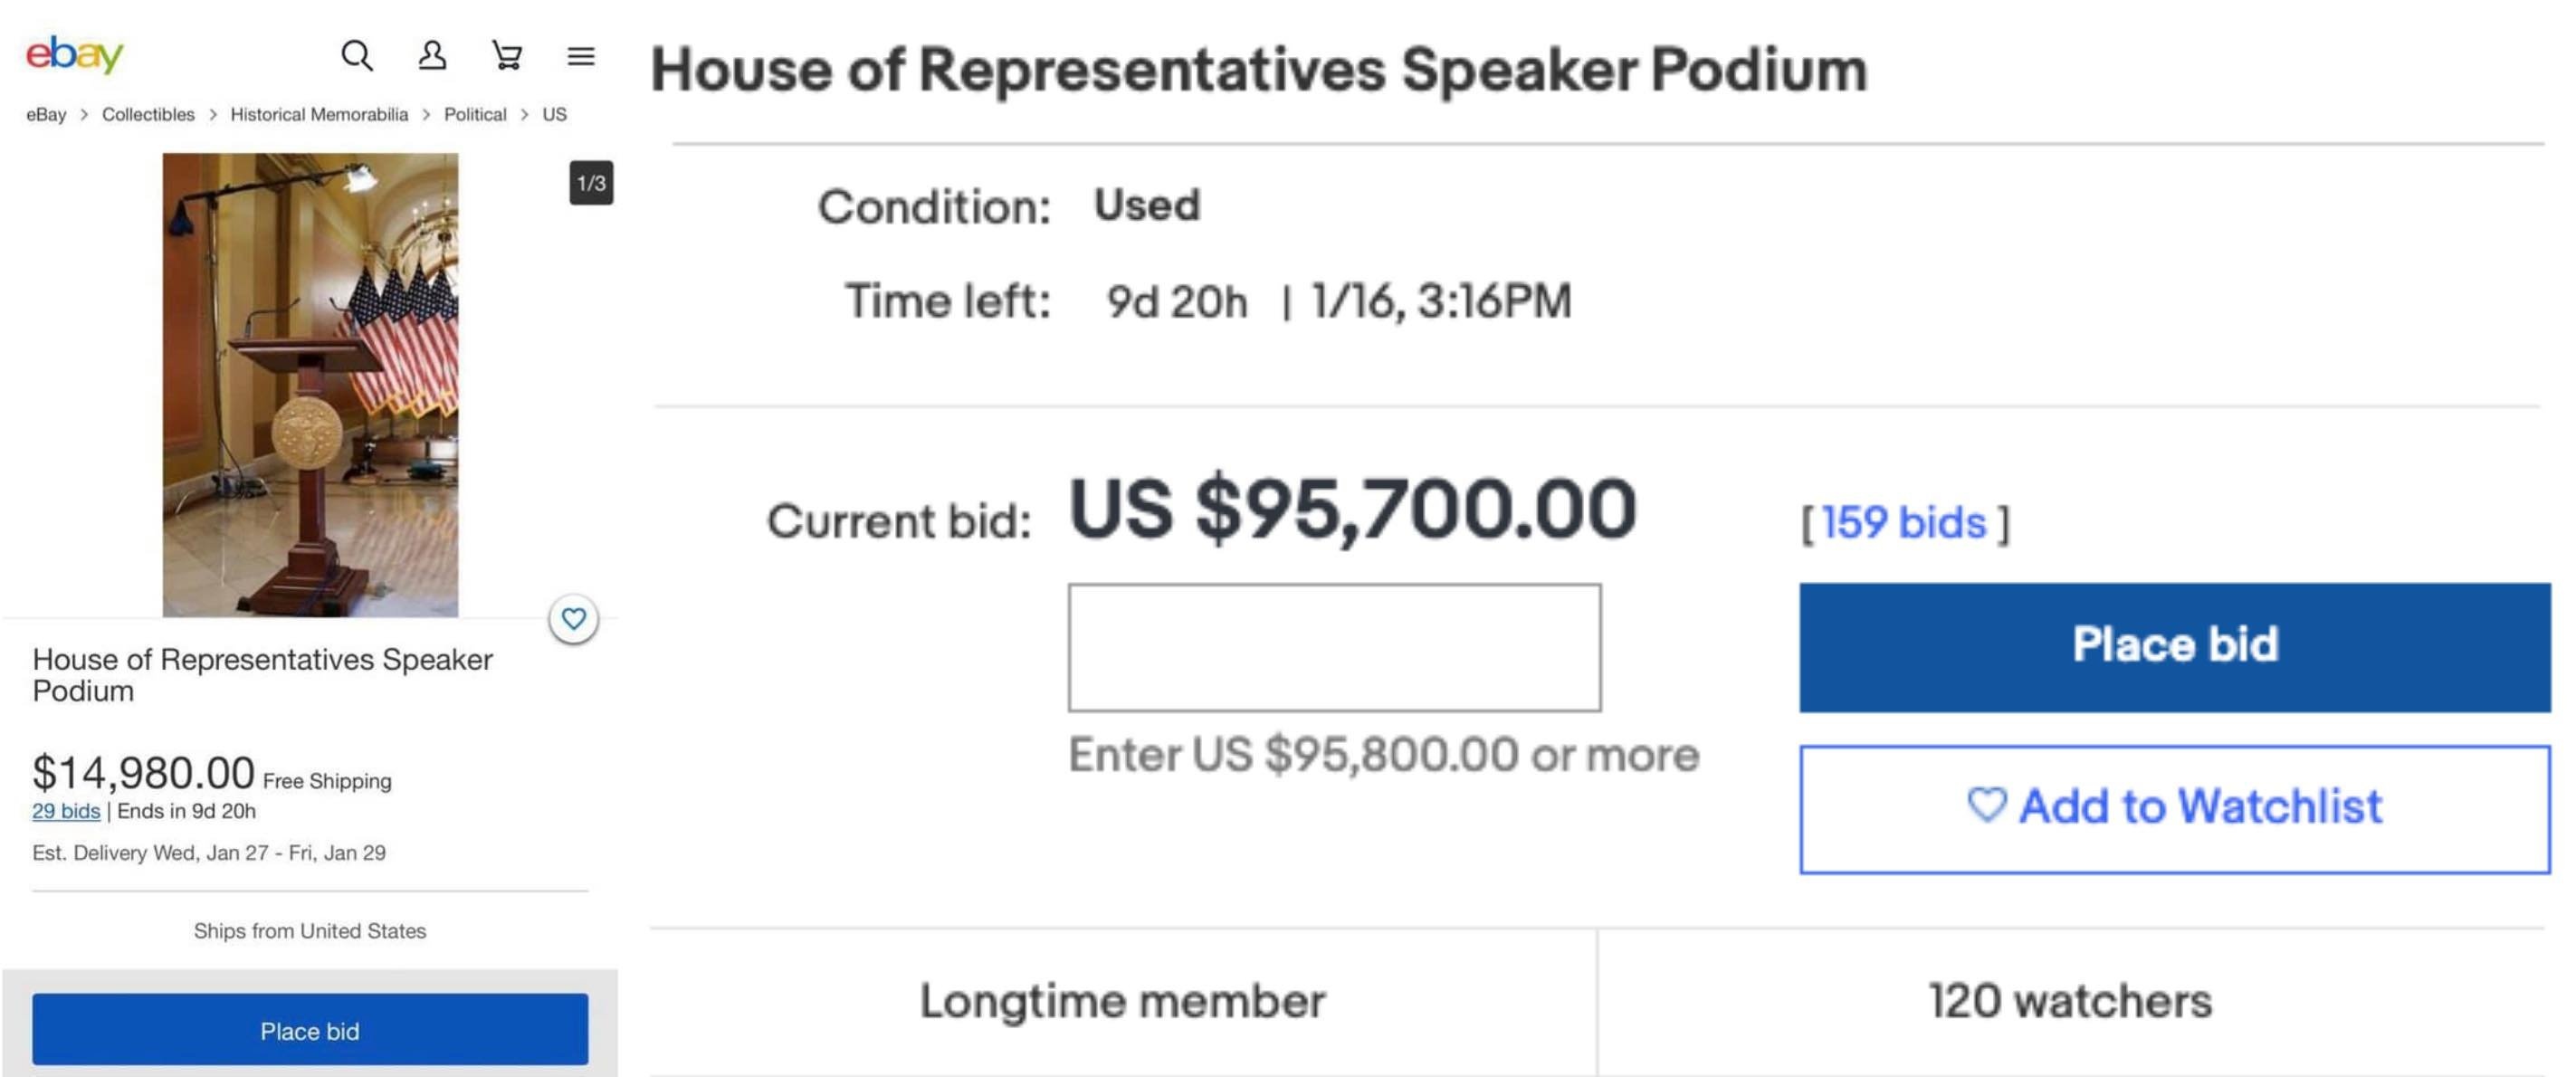Click Add to Watchlist button

(2174, 809)
